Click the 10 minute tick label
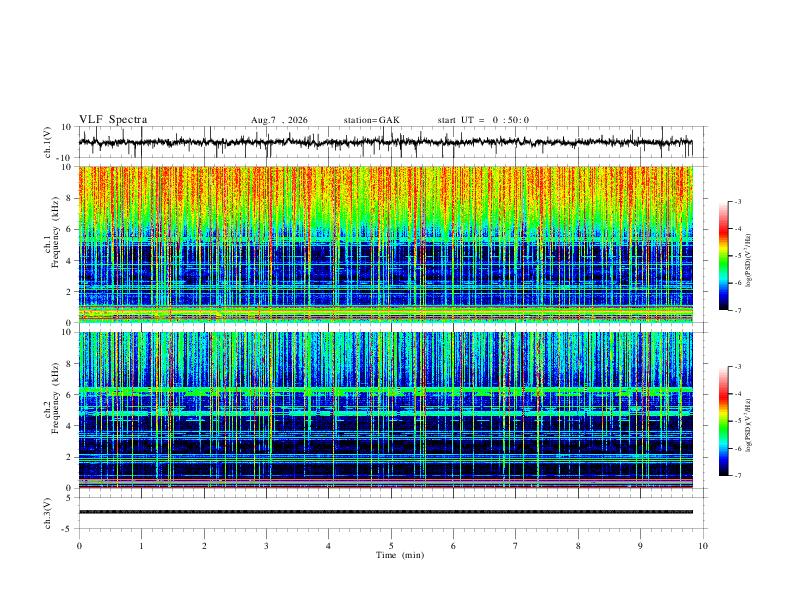Viewport: 792px width, 612px height. tap(703, 546)
